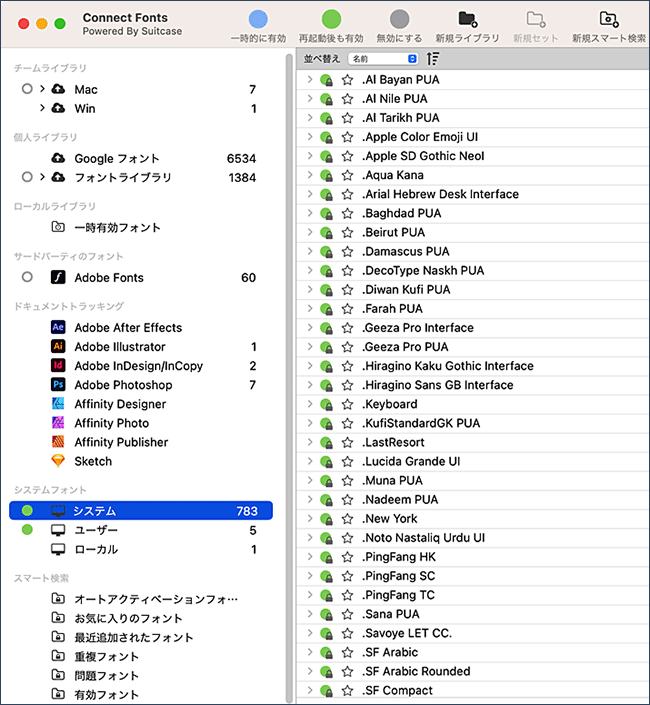Click the green permanent activate button

click(331, 19)
